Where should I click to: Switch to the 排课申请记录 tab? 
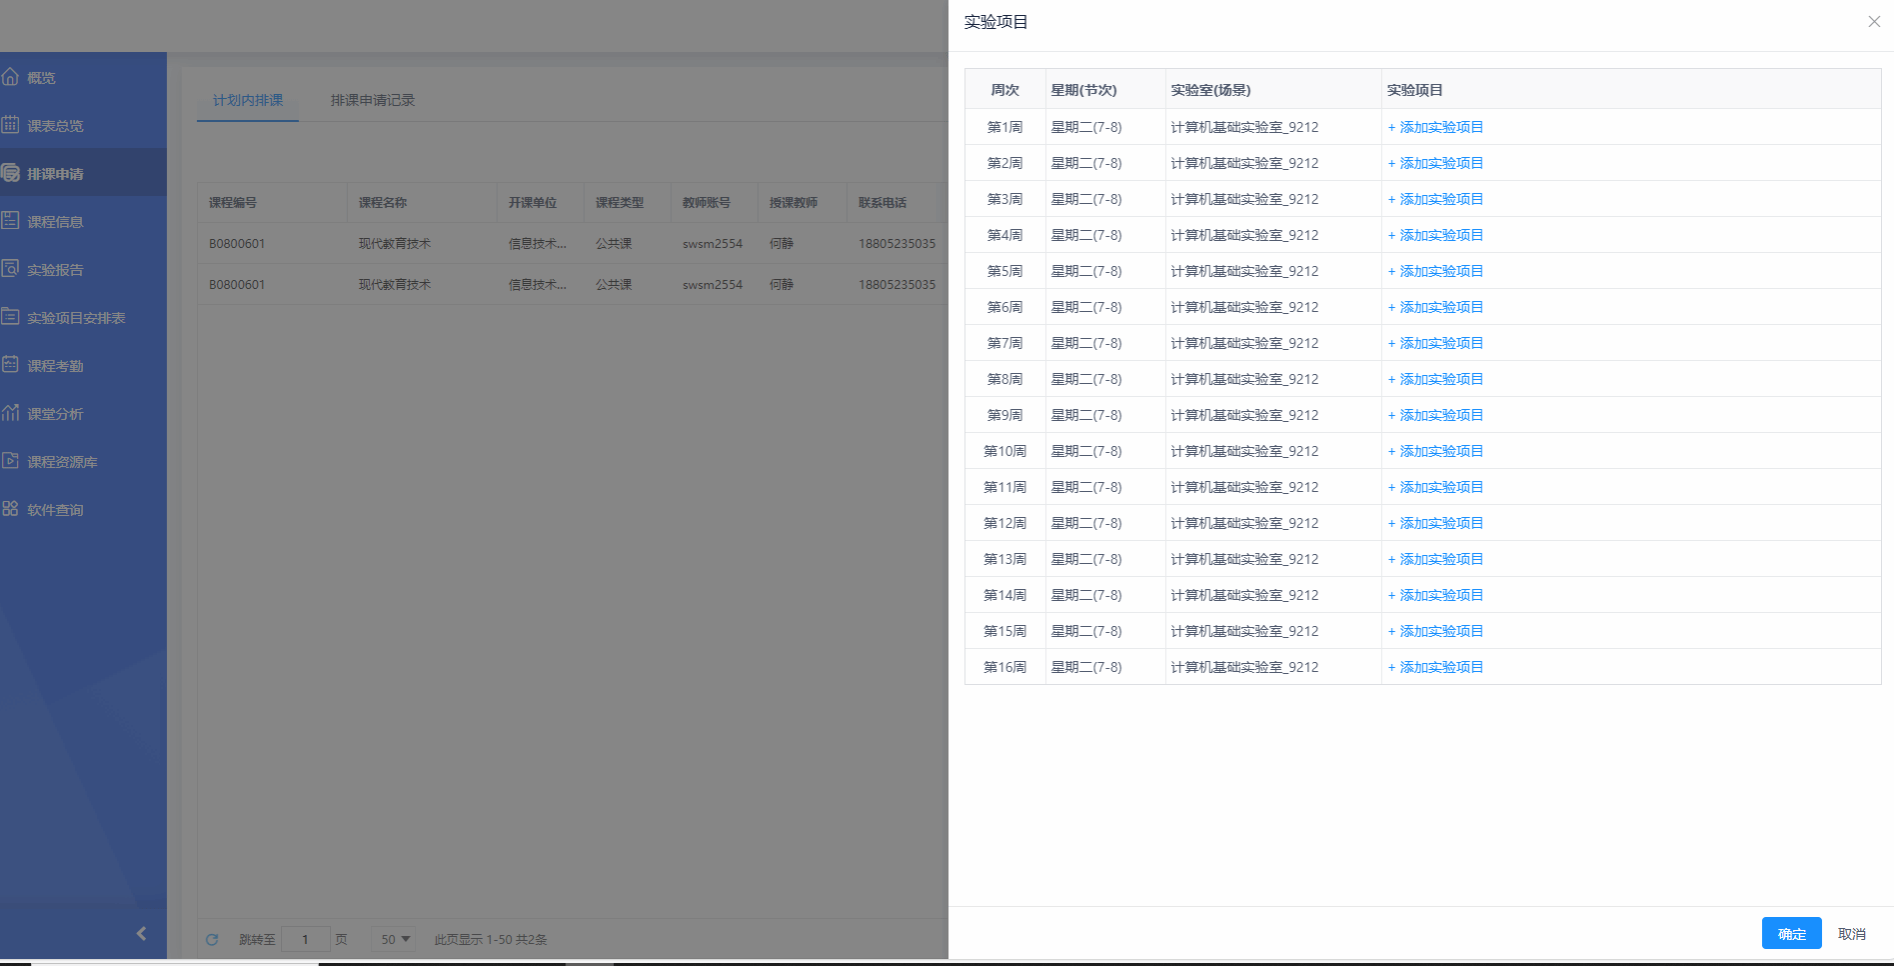pos(372,100)
